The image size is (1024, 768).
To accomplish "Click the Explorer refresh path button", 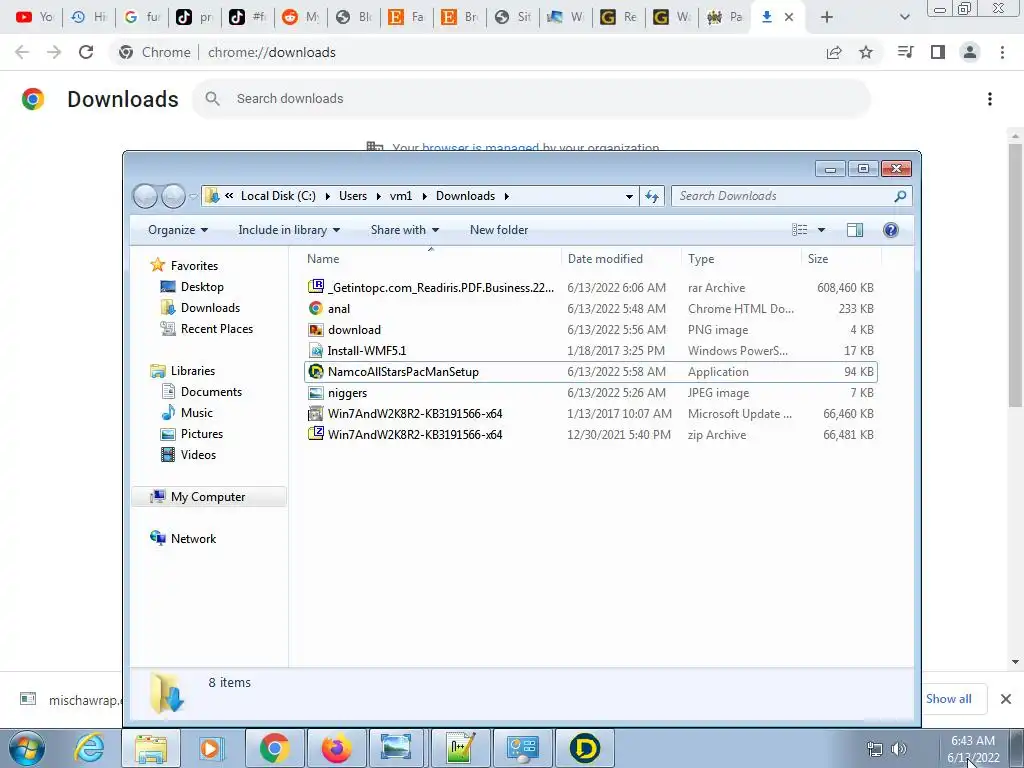I will click(652, 196).
